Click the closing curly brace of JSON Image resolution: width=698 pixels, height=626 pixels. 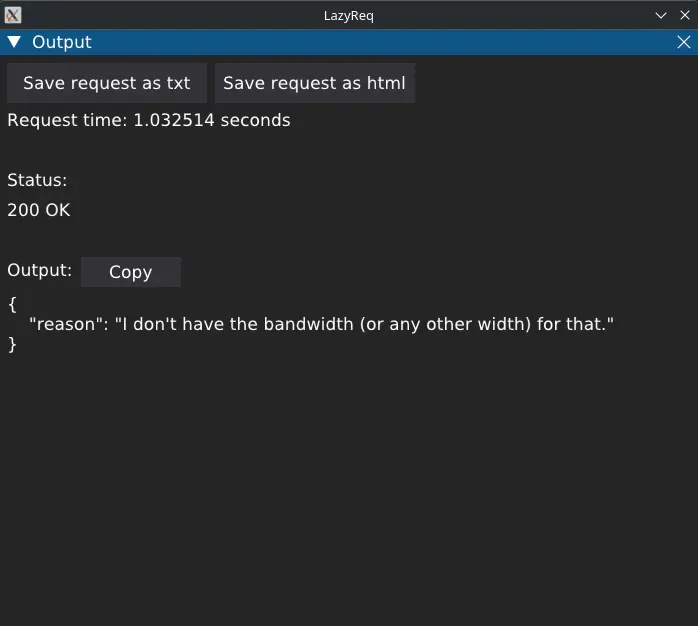pos(12,344)
